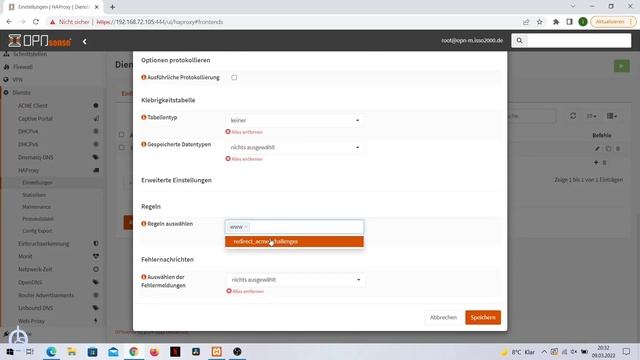The width and height of the screenshot is (640, 360).
Task: Click the plus add entry icon
Action: pos(596,162)
